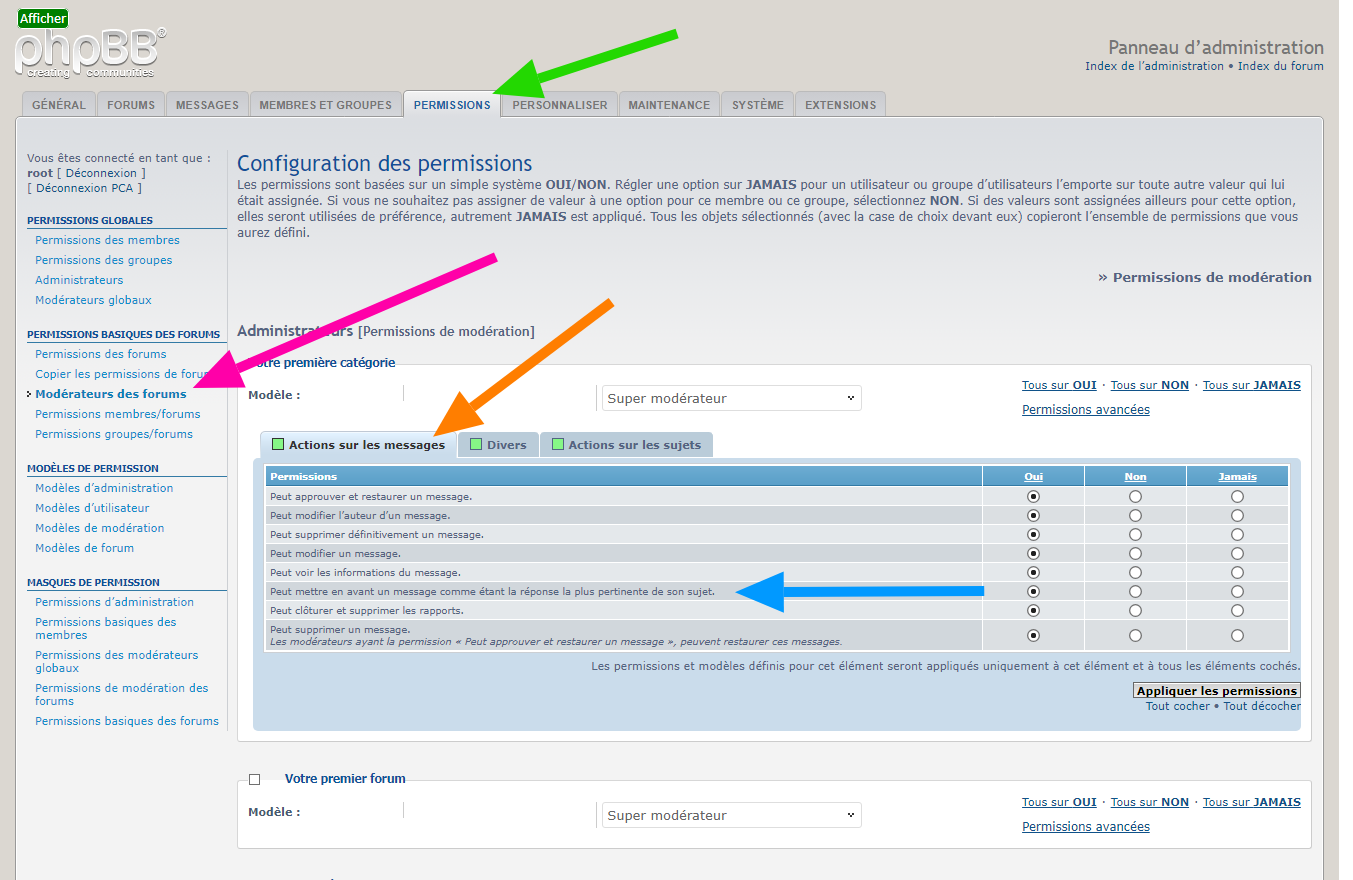Click the Tout décocher link

click(1261, 706)
